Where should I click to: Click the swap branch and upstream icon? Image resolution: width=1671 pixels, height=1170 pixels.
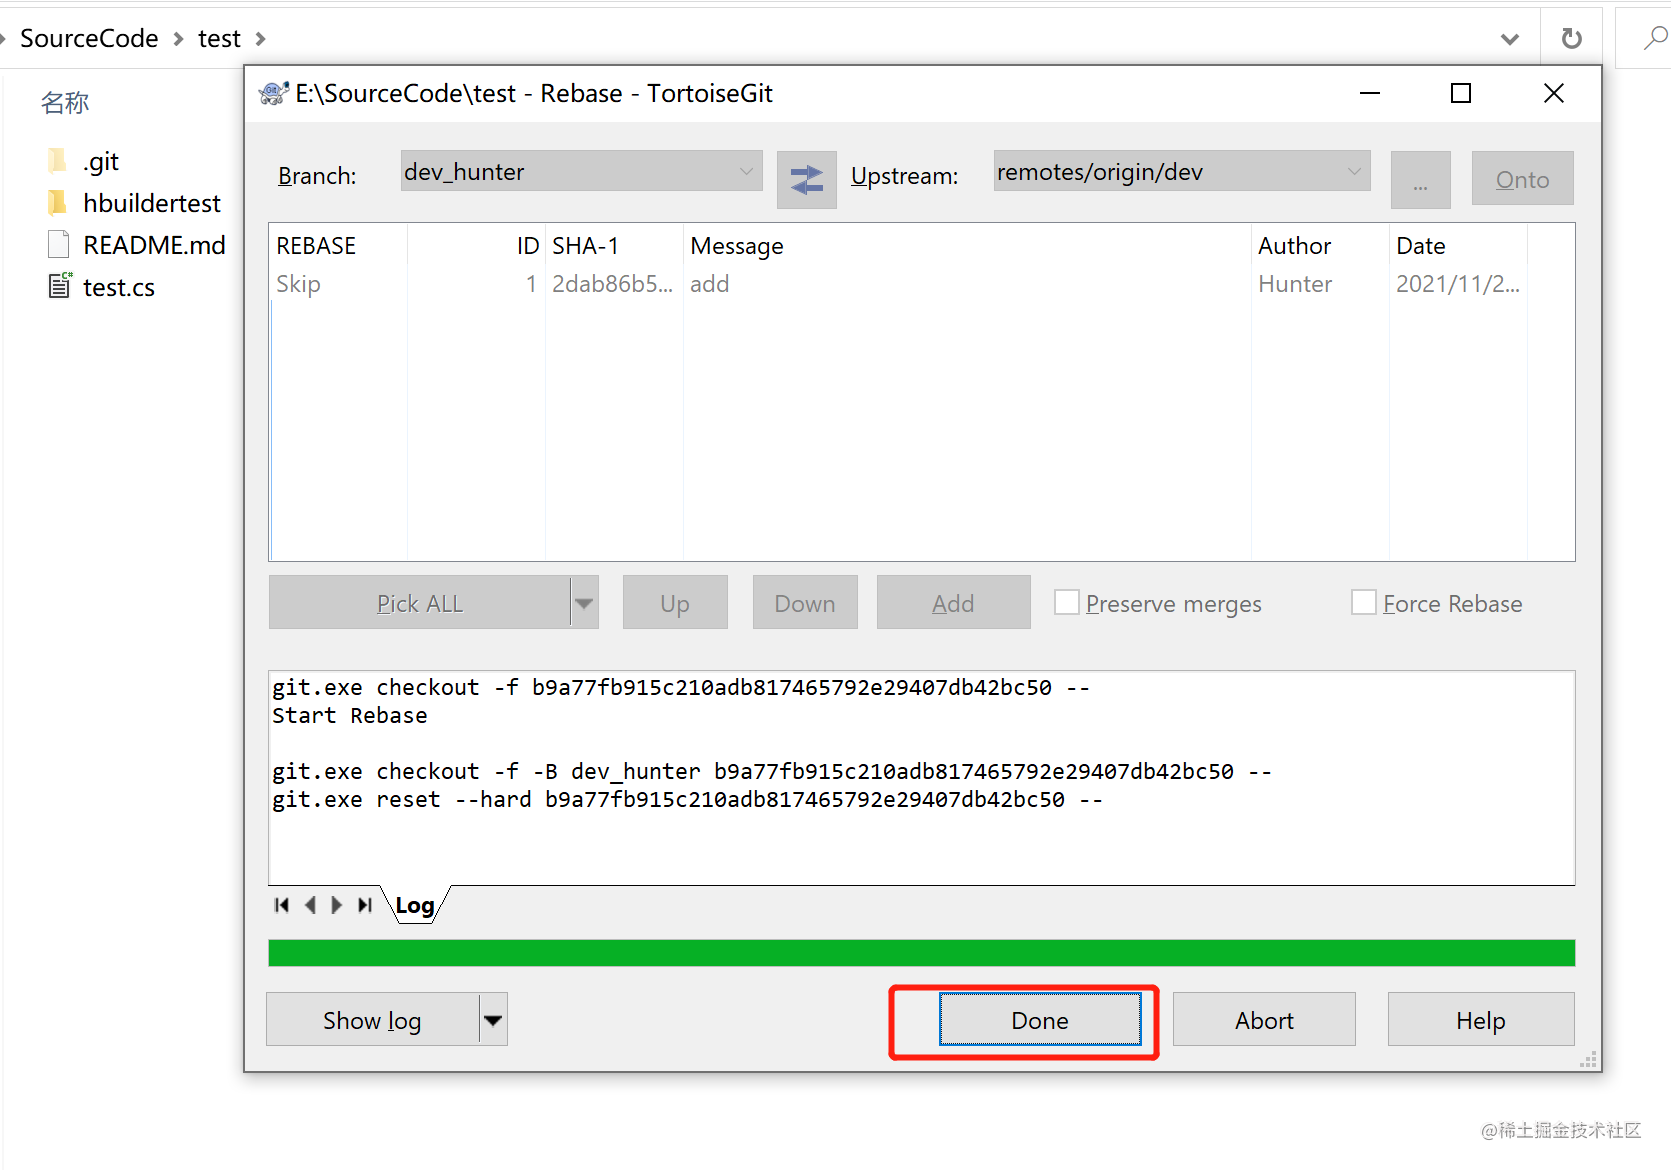806,179
